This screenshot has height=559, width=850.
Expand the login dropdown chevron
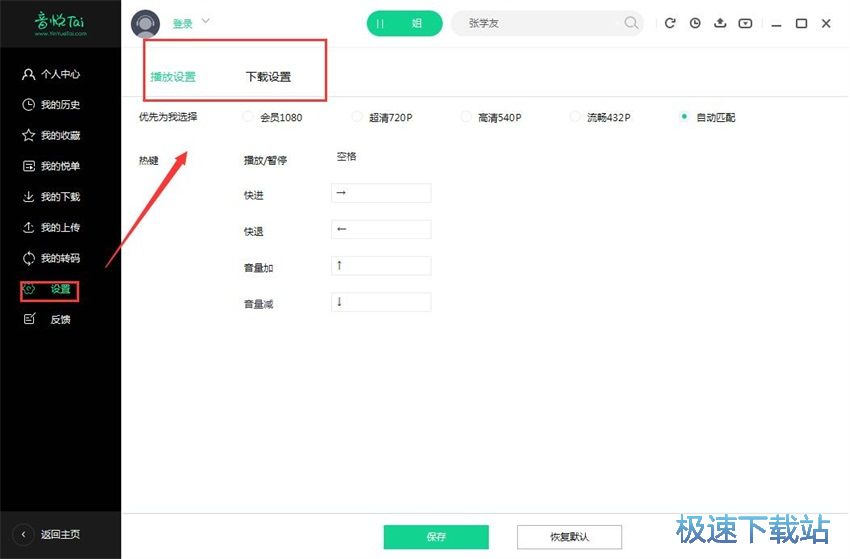tap(205, 22)
